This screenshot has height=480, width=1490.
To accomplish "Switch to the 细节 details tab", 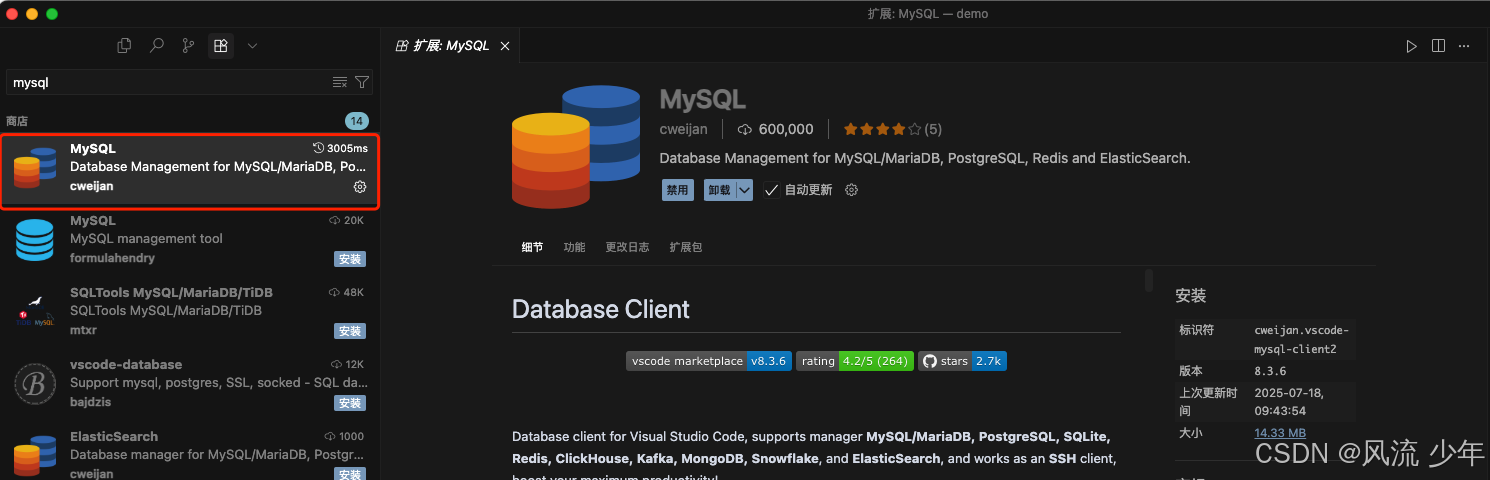I will [532, 247].
